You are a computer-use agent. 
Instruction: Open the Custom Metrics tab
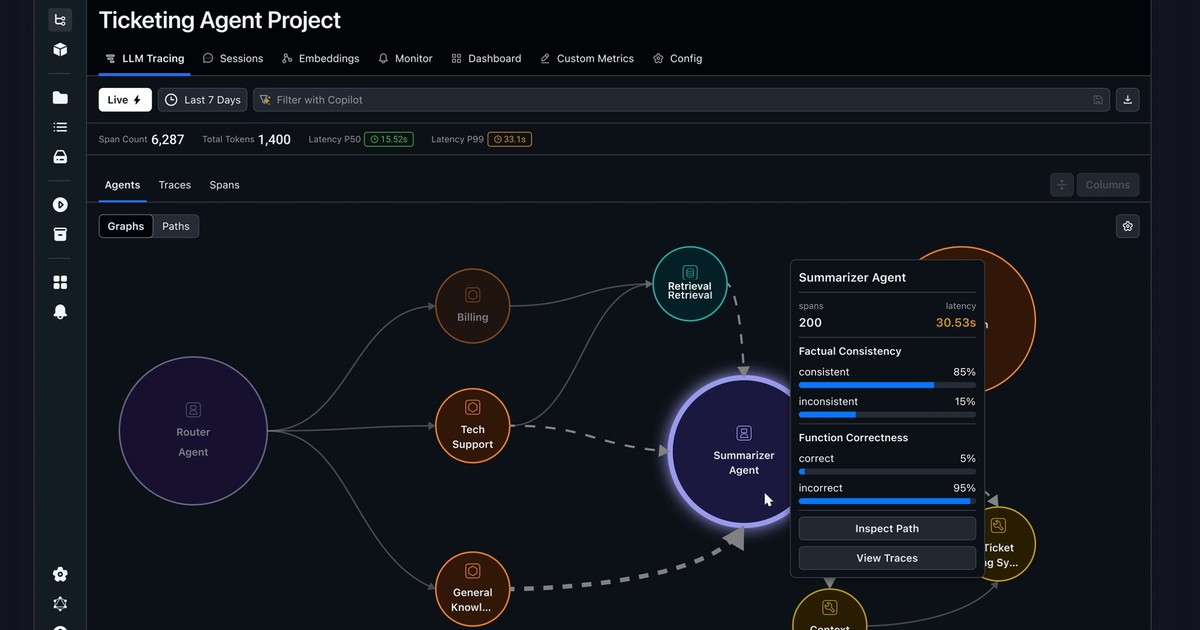click(587, 59)
